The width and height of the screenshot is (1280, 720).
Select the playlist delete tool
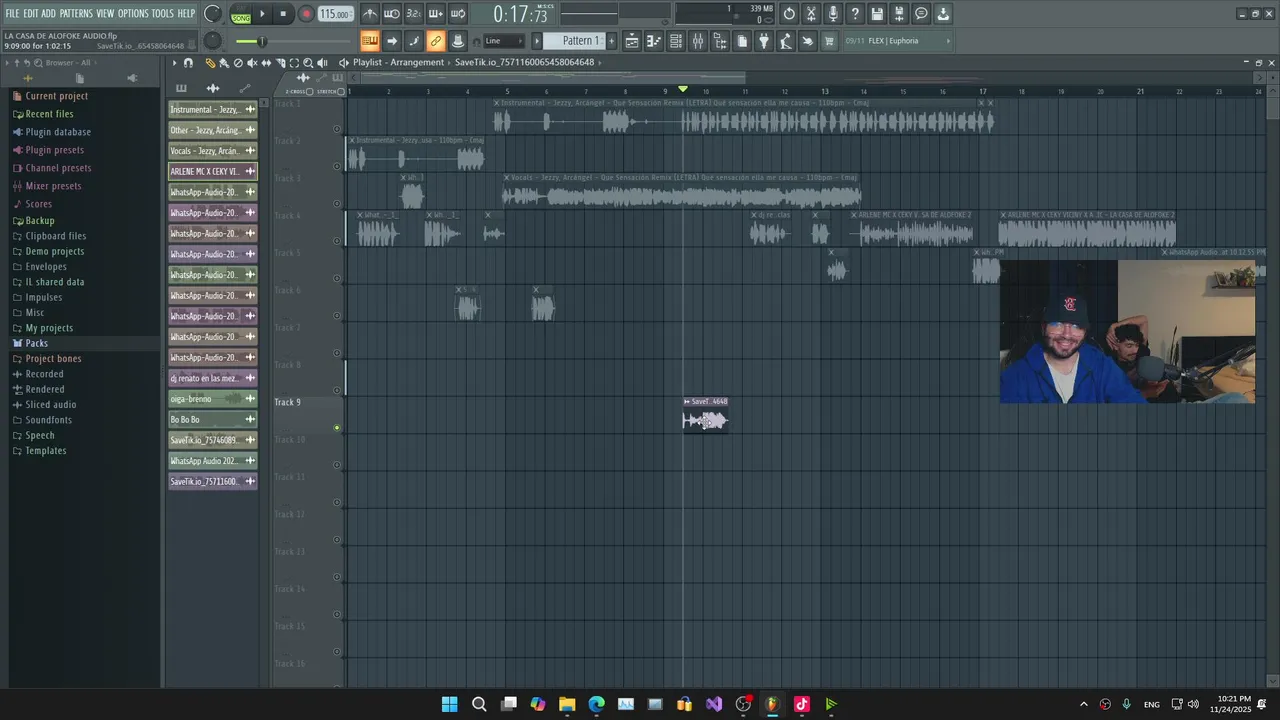pos(238,62)
